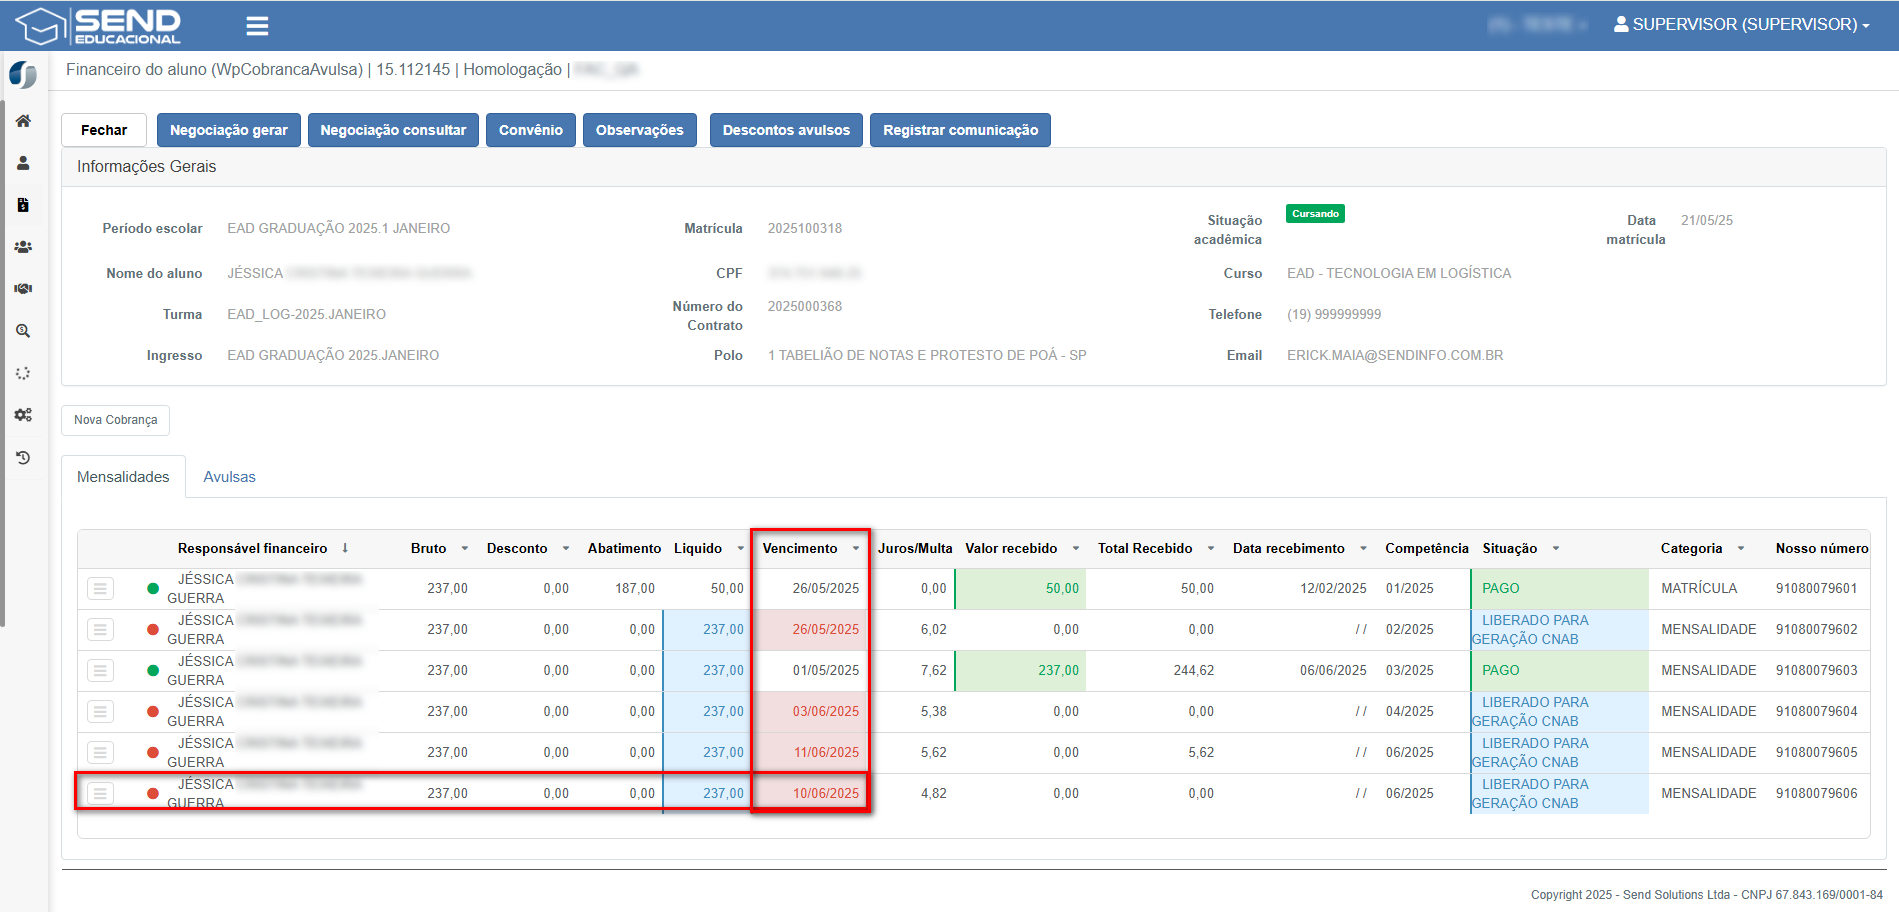This screenshot has width=1899, height=912.
Task: Open row menu icon for 91080079602
Action: click(100, 630)
